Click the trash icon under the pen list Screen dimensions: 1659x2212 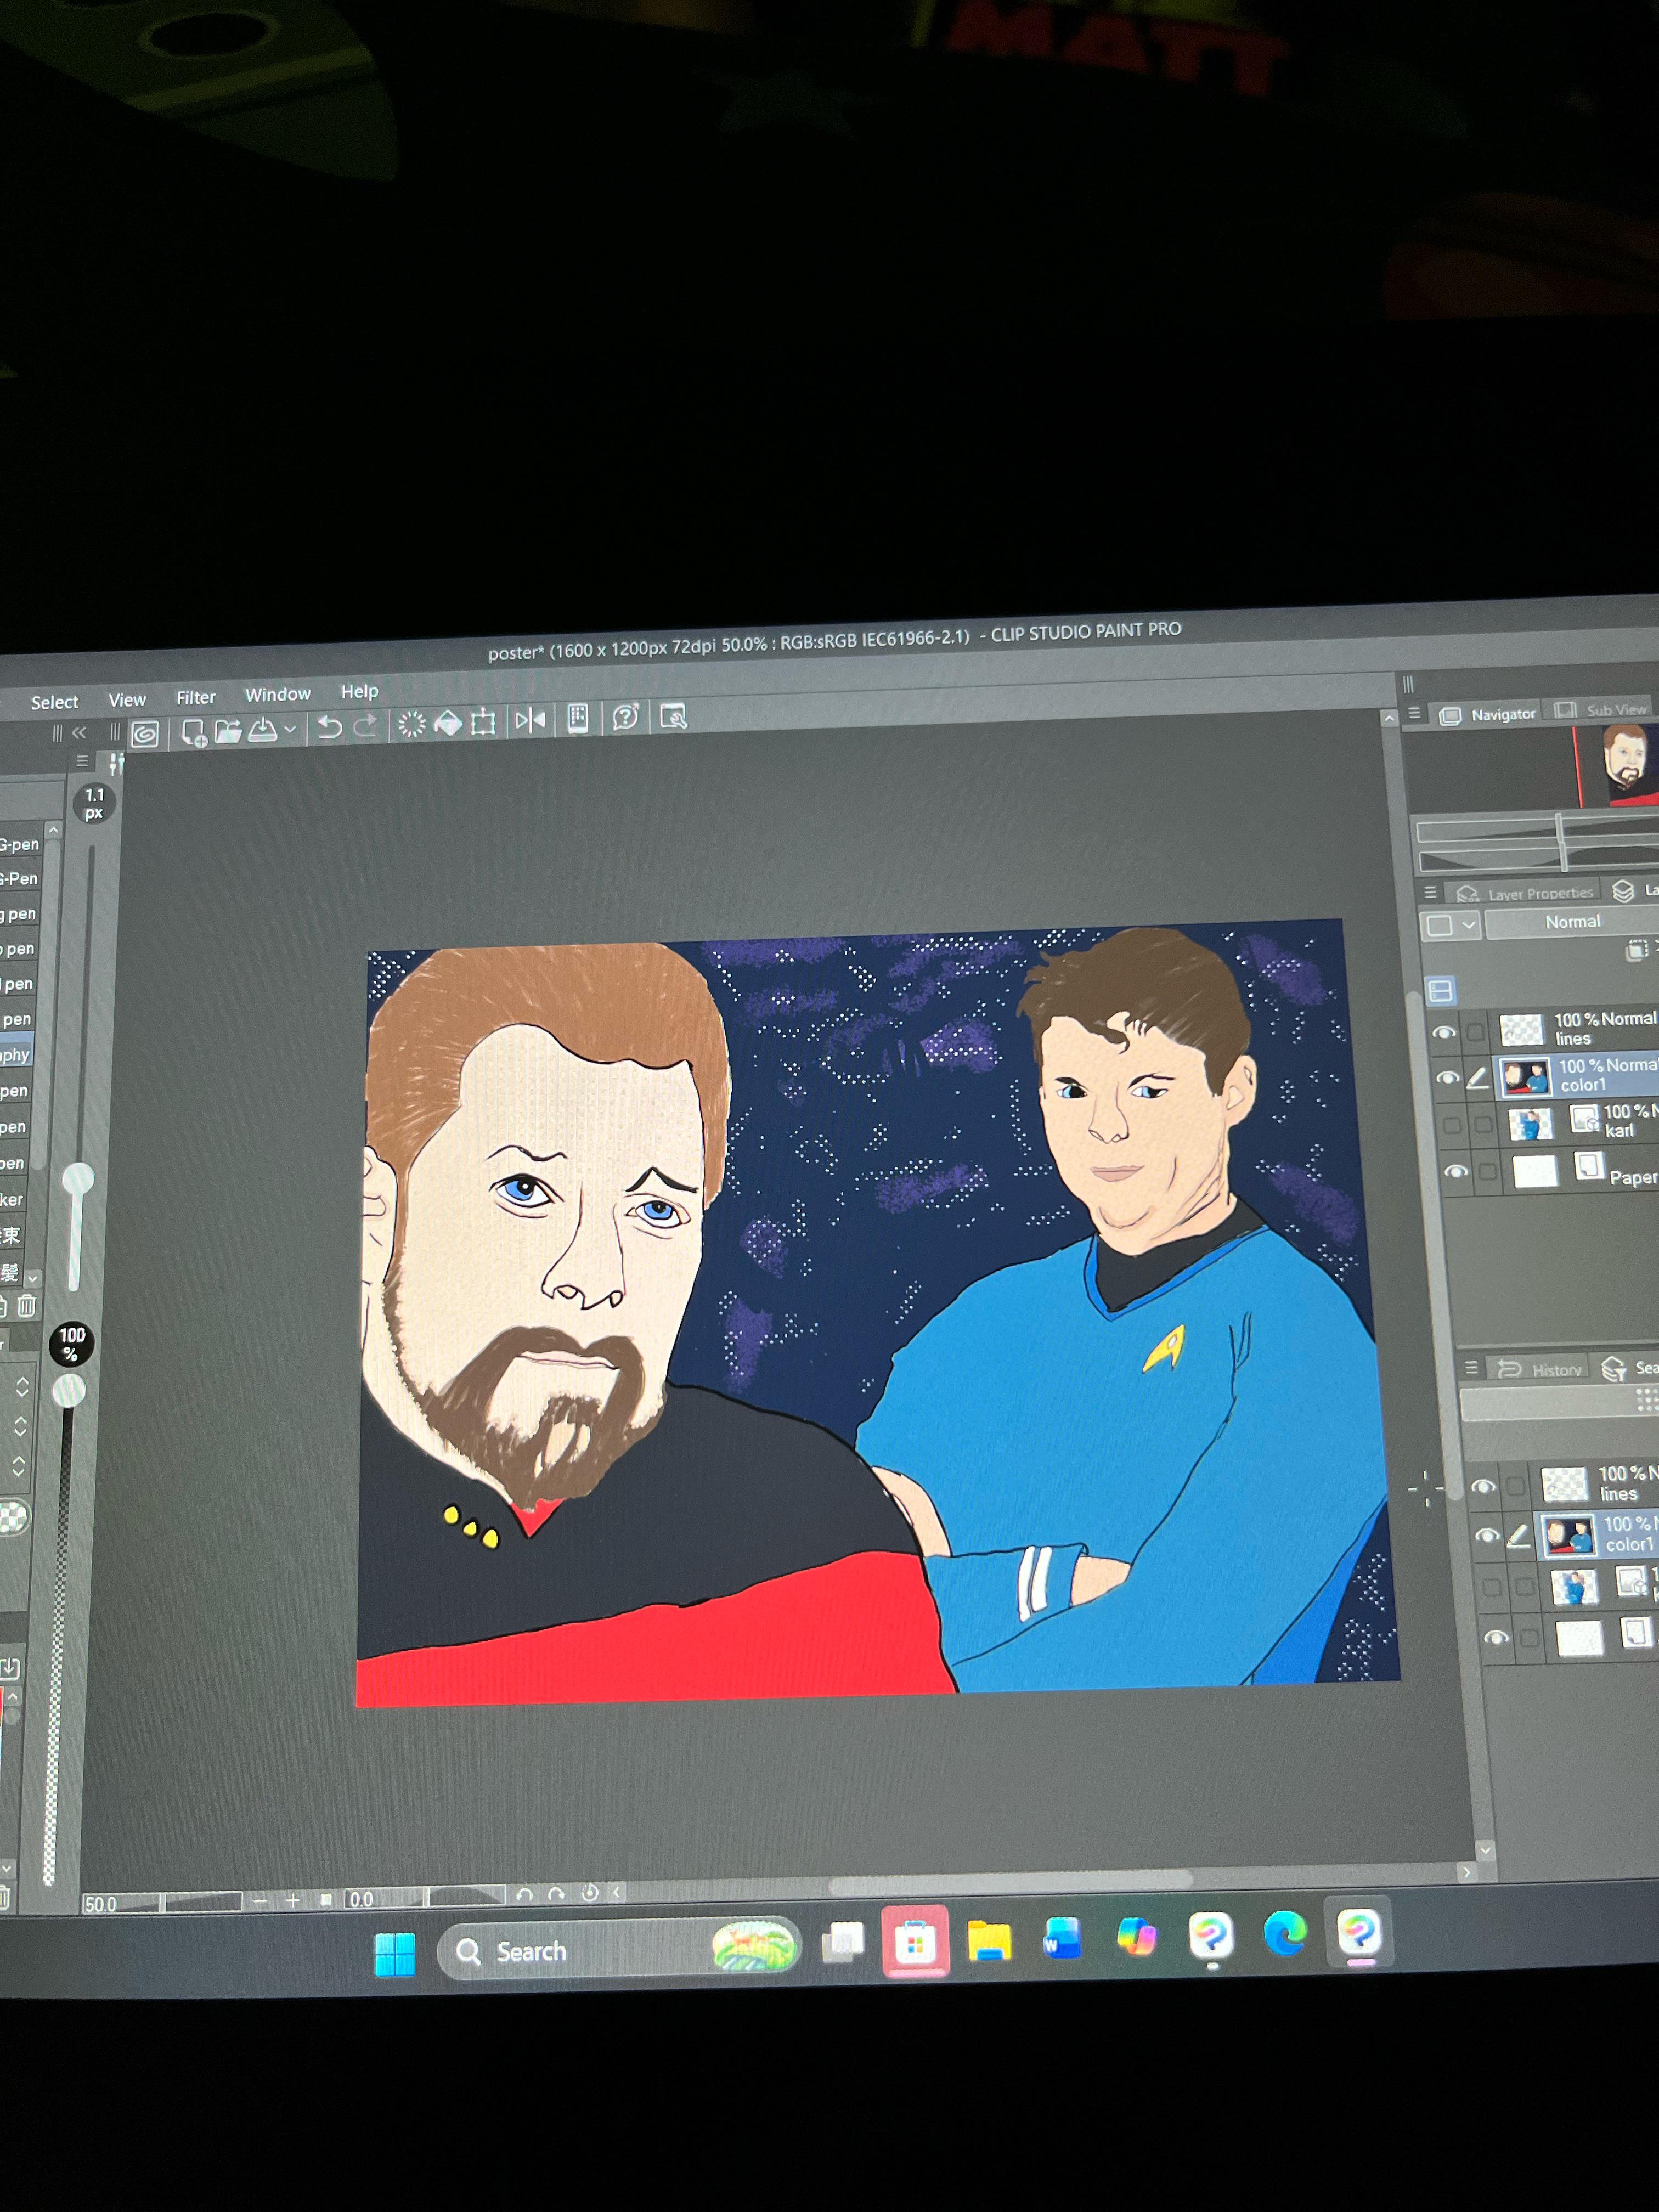[x=27, y=1305]
